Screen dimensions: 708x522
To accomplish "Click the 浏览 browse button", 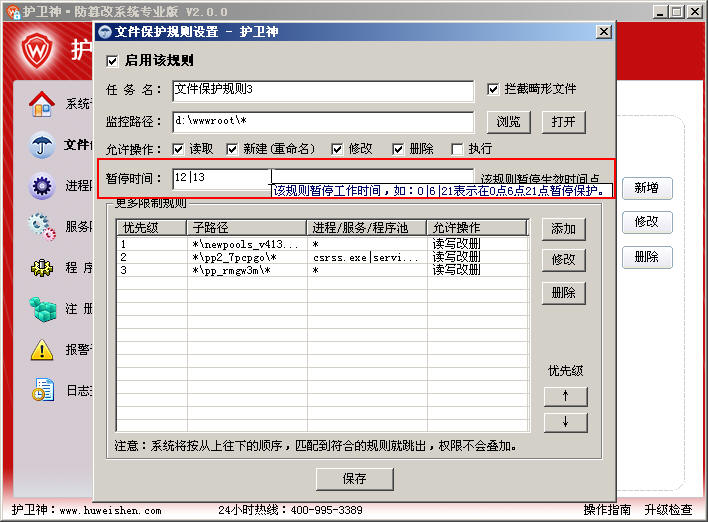I will (508, 122).
